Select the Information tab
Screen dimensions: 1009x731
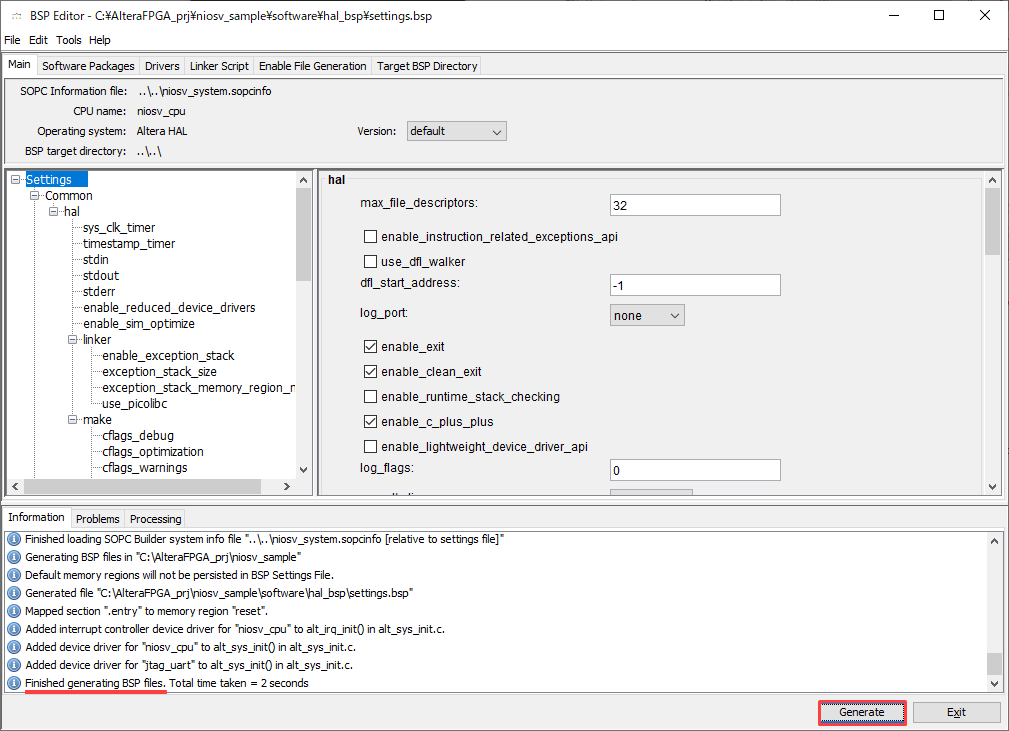(36, 517)
